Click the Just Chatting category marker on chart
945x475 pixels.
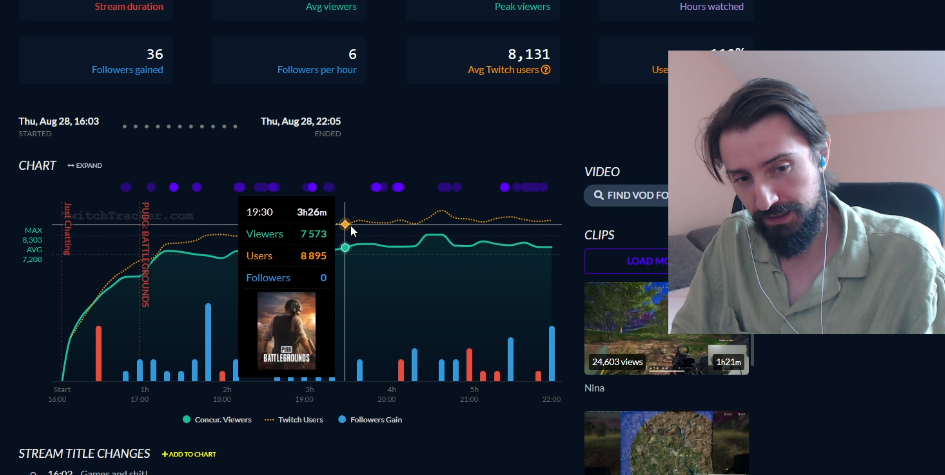click(x=67, y=229)
